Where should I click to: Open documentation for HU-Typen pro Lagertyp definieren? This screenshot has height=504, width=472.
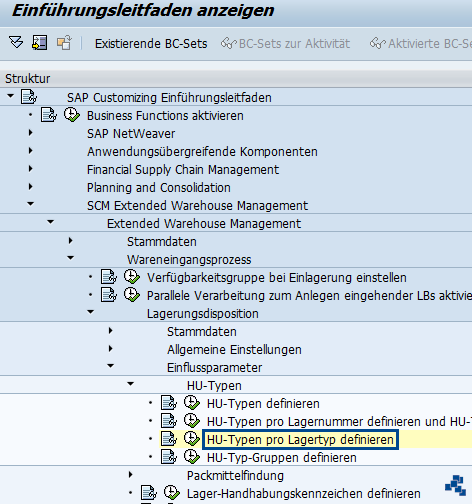click(x=169, y=439)
